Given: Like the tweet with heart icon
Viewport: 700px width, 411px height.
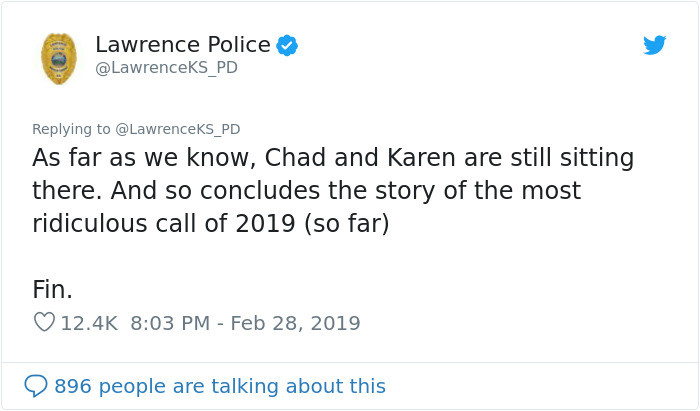Looking at the screenshot, I should (44, 323).
